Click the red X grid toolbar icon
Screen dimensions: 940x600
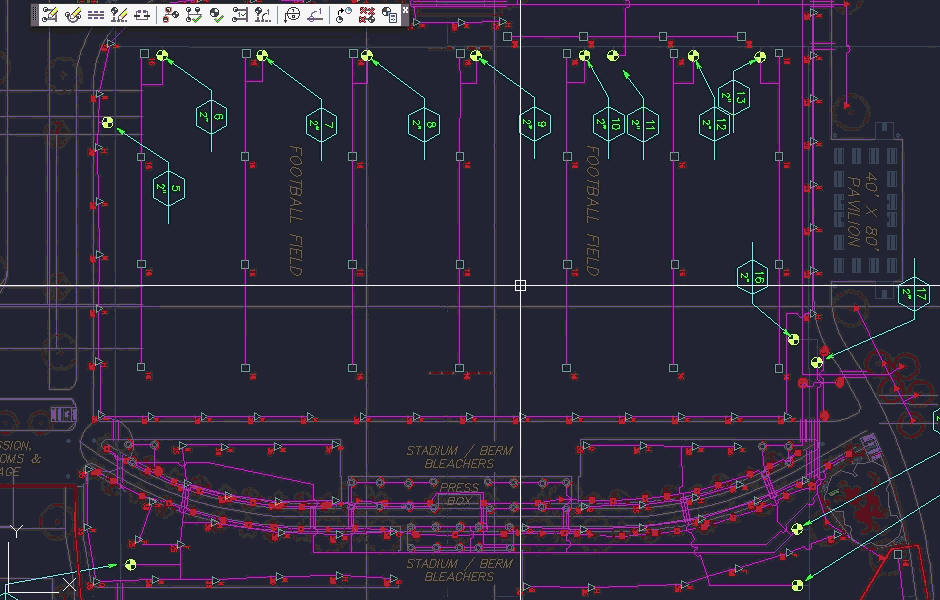[x=366, y=15]
